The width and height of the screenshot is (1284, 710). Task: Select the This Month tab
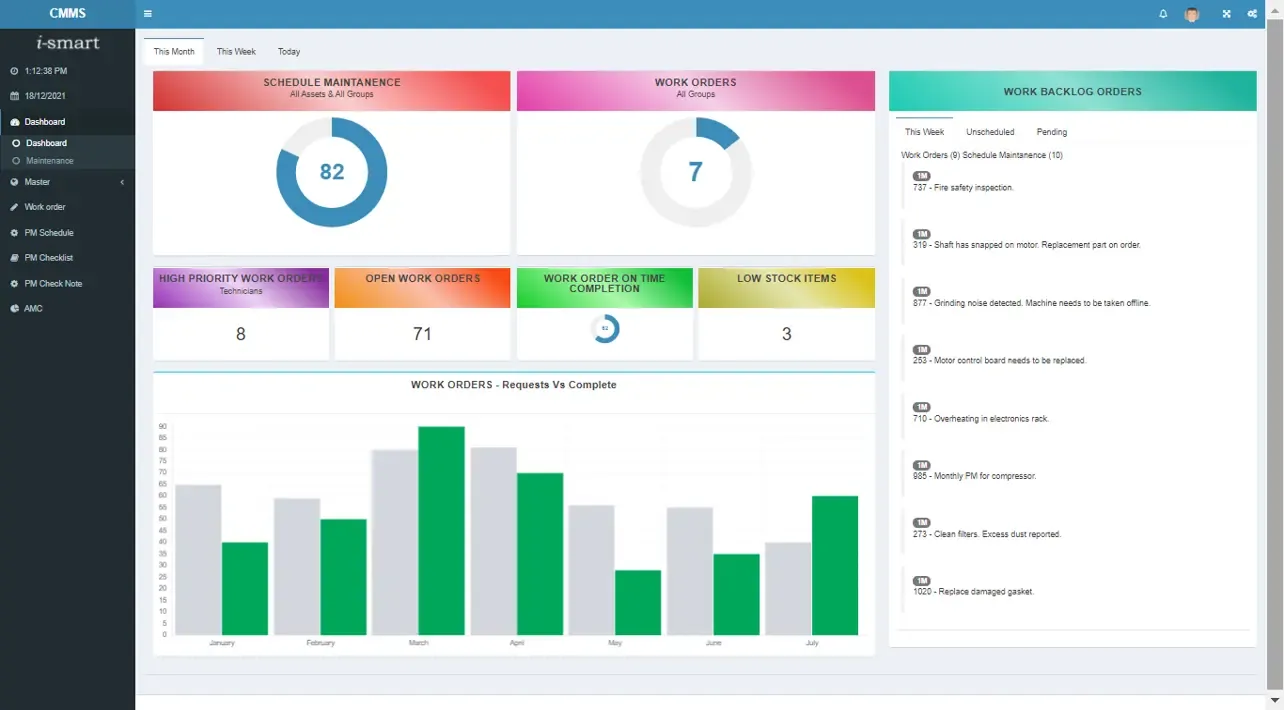coord(174,52)
